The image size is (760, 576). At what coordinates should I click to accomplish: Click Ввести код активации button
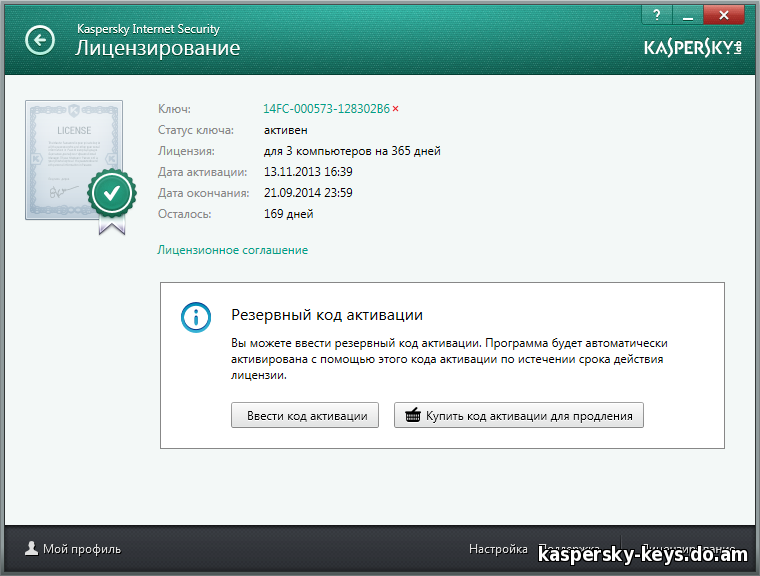click(x=305, y=416)
